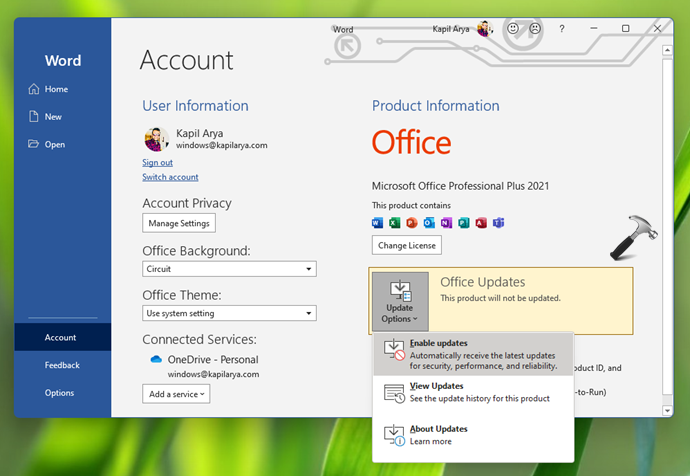The height and width of the screenshot is (476, 690).
Task: Open the Office Background dropdown set to Circuit
Action: point(229,269)
